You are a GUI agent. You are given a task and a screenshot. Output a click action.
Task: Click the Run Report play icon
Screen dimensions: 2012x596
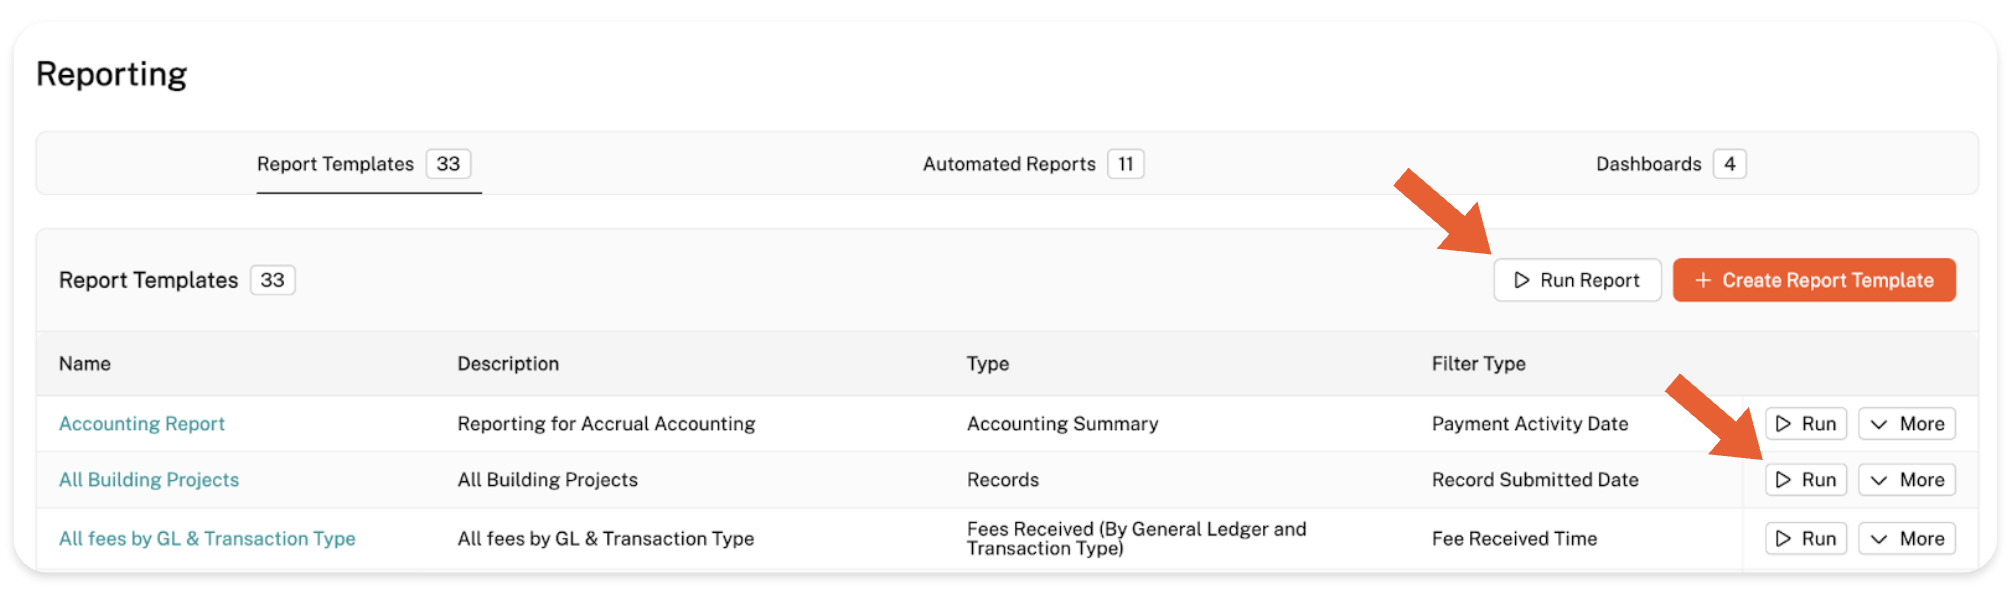coord(1521,280)
